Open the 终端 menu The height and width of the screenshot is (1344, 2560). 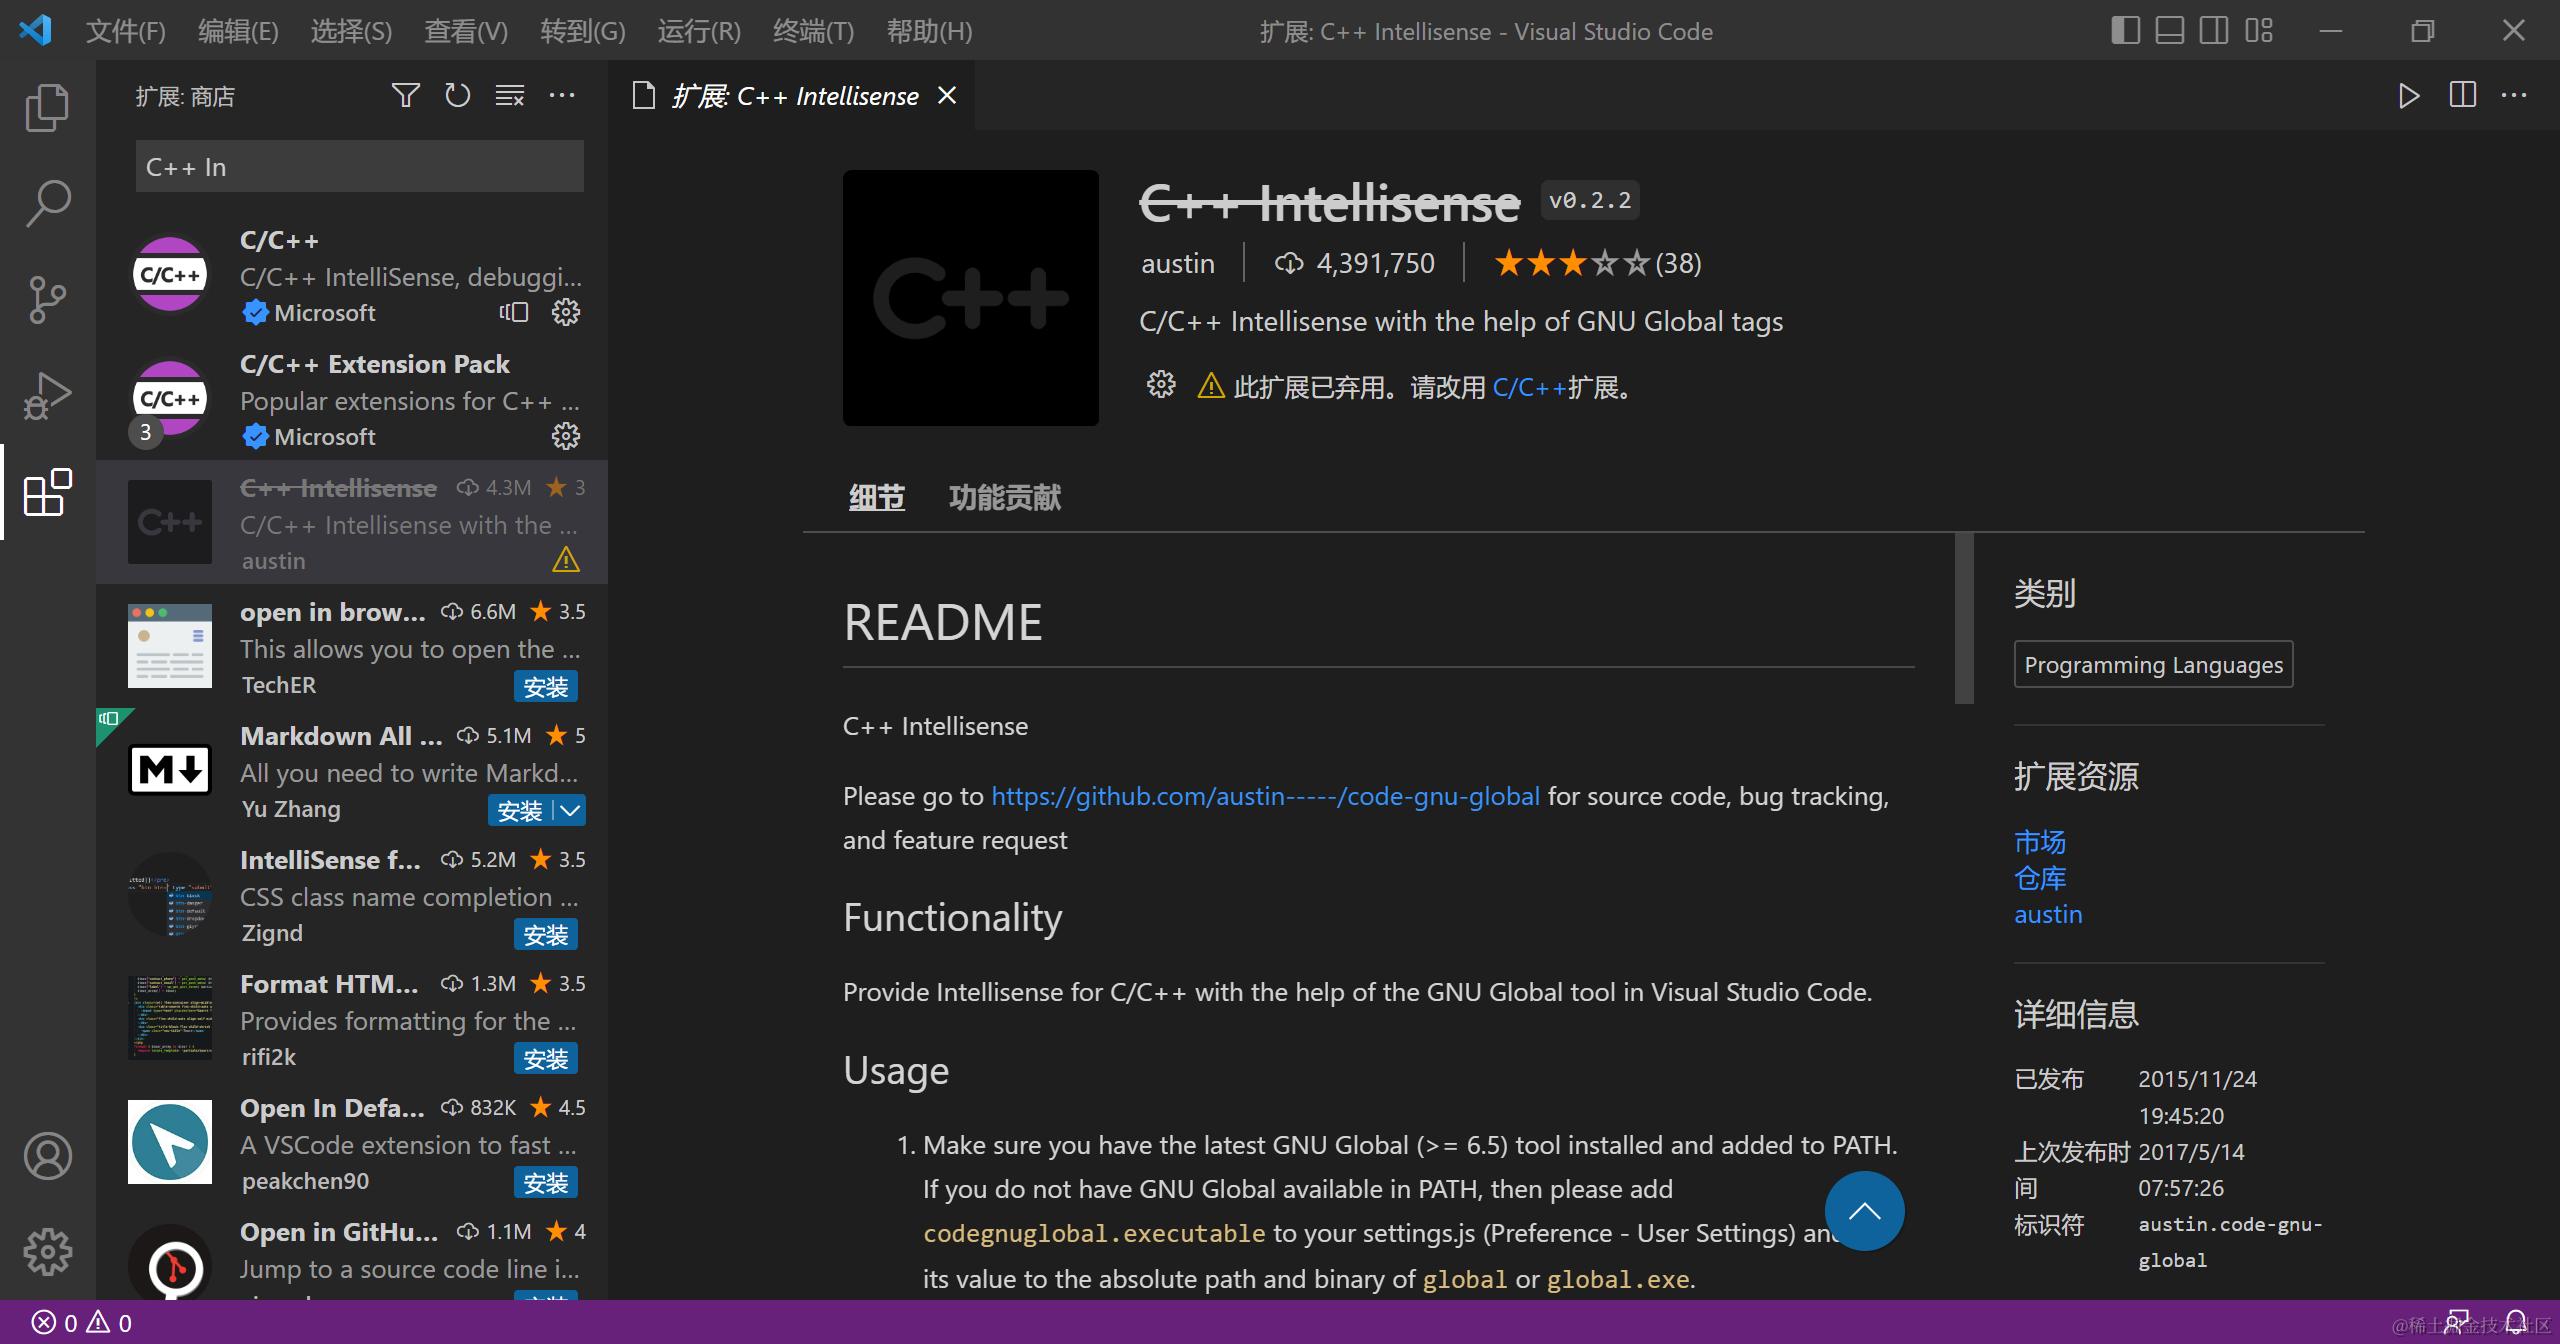coord(812,31)
